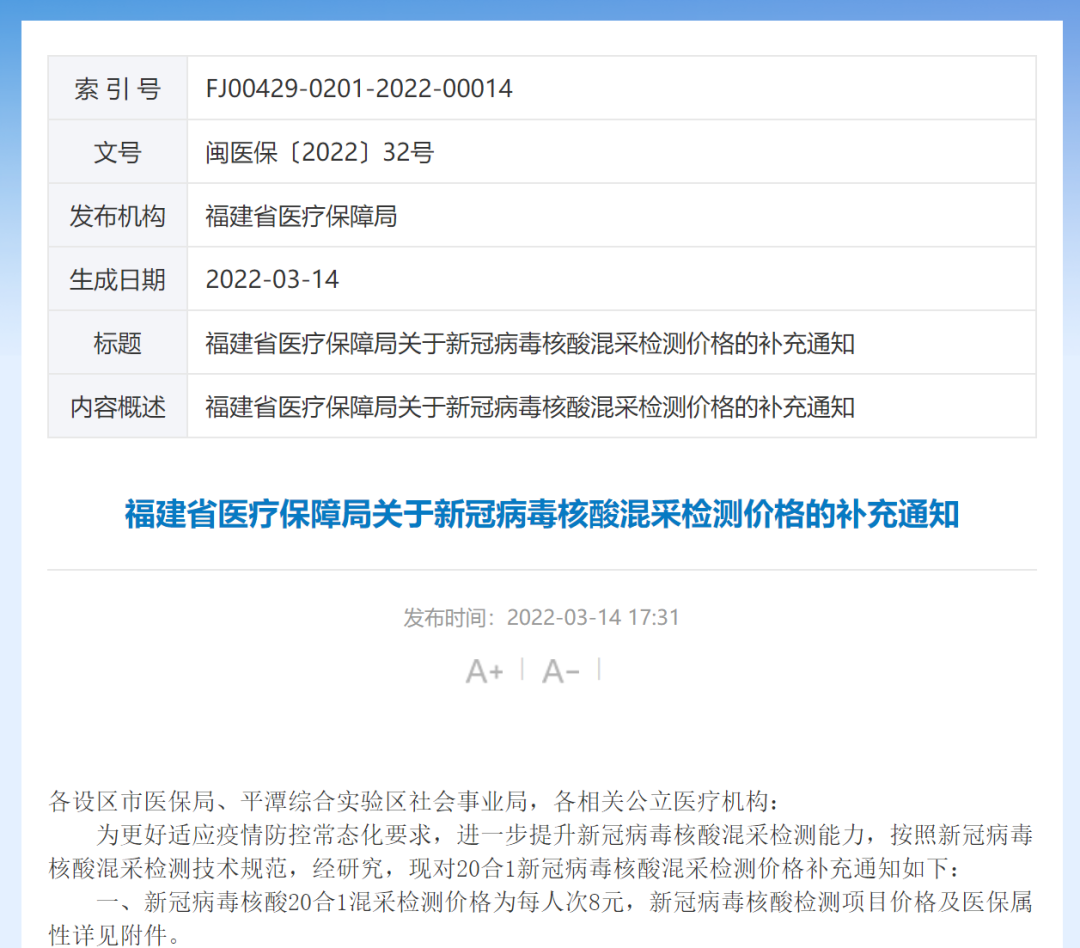Click the salutation line starting 各设区市医保局

(x=412, y=802)
